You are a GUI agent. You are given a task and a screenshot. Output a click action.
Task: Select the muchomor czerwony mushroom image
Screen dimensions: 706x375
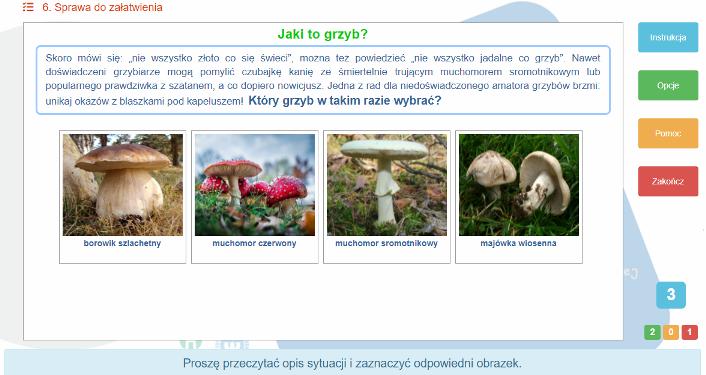pyautogui.click(x=255, y=185)
